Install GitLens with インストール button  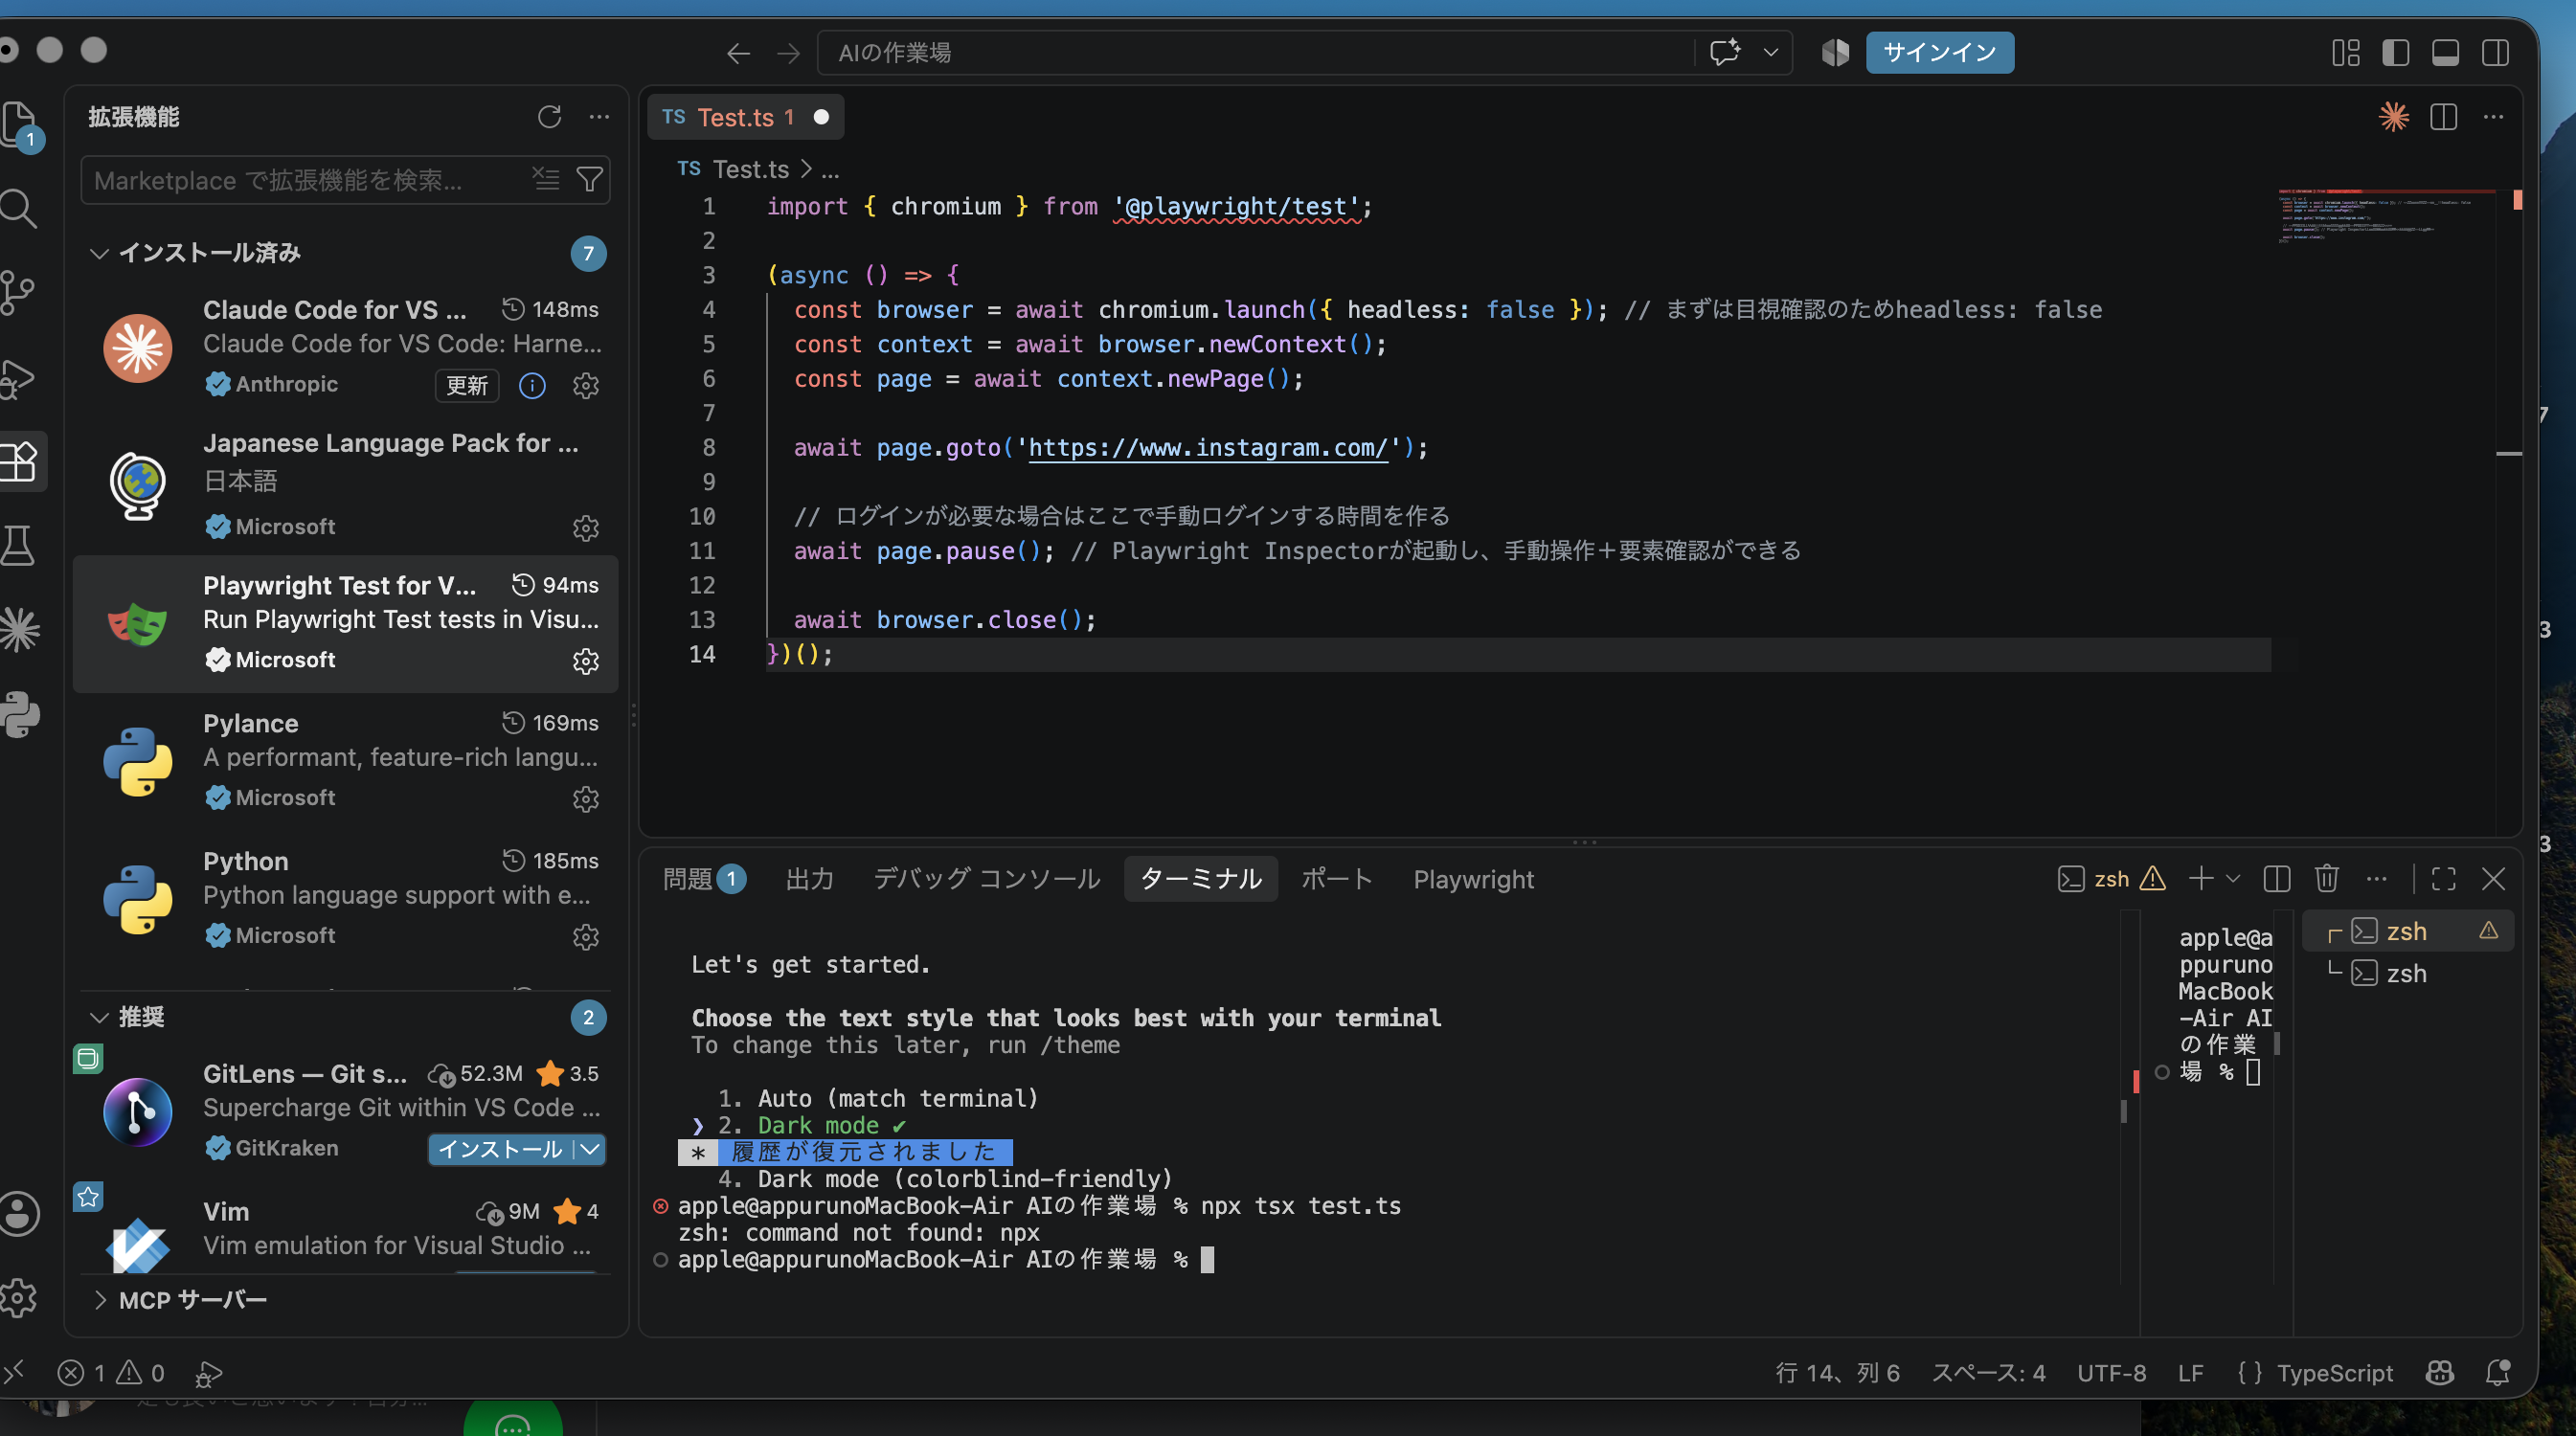[500, 1149]
